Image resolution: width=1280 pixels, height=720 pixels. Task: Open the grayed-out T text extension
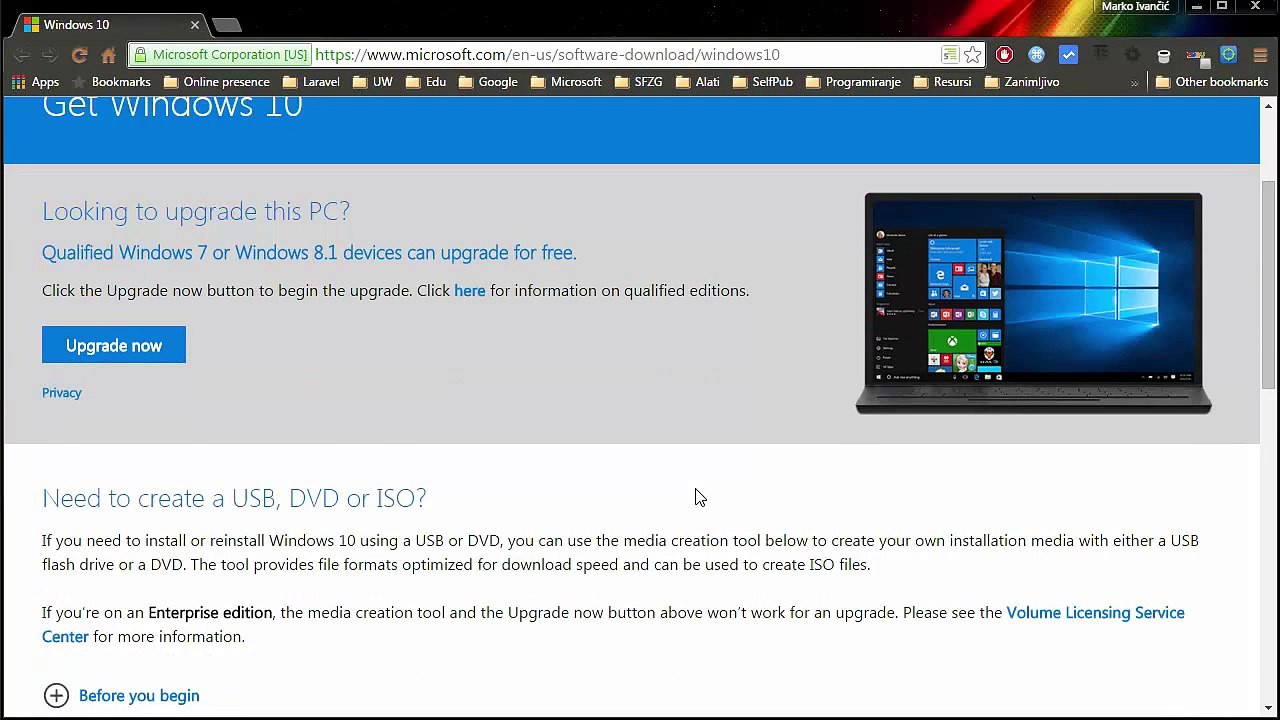(x=1100, y=54)
